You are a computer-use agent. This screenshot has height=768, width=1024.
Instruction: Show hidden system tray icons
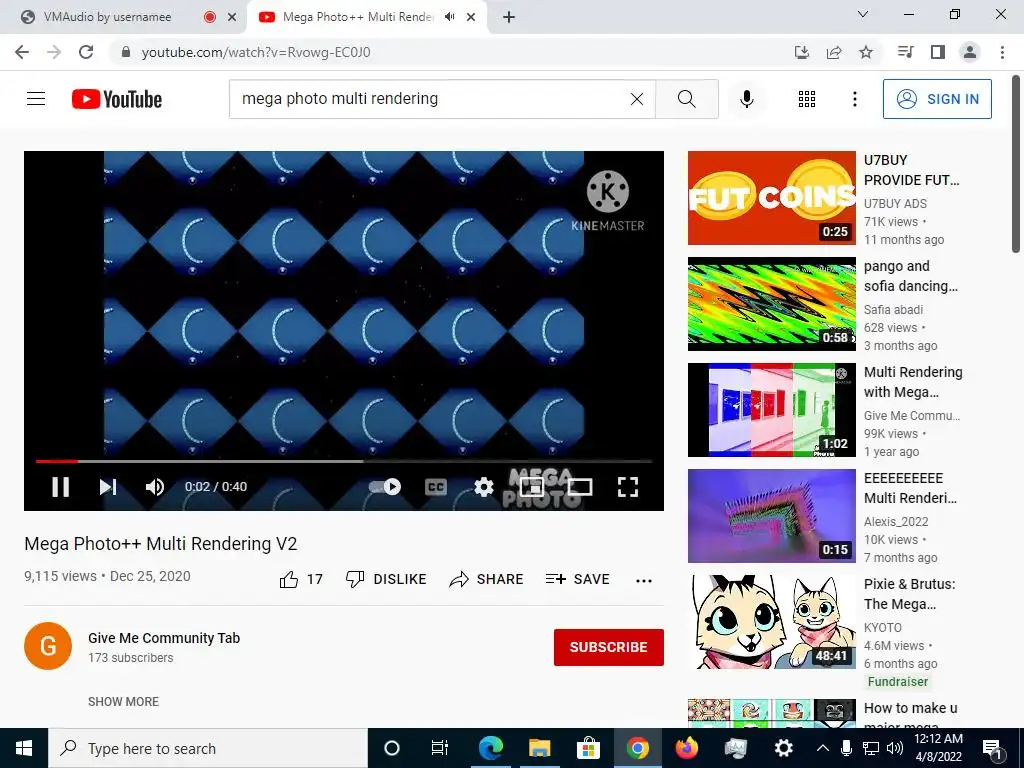point(823,748)
